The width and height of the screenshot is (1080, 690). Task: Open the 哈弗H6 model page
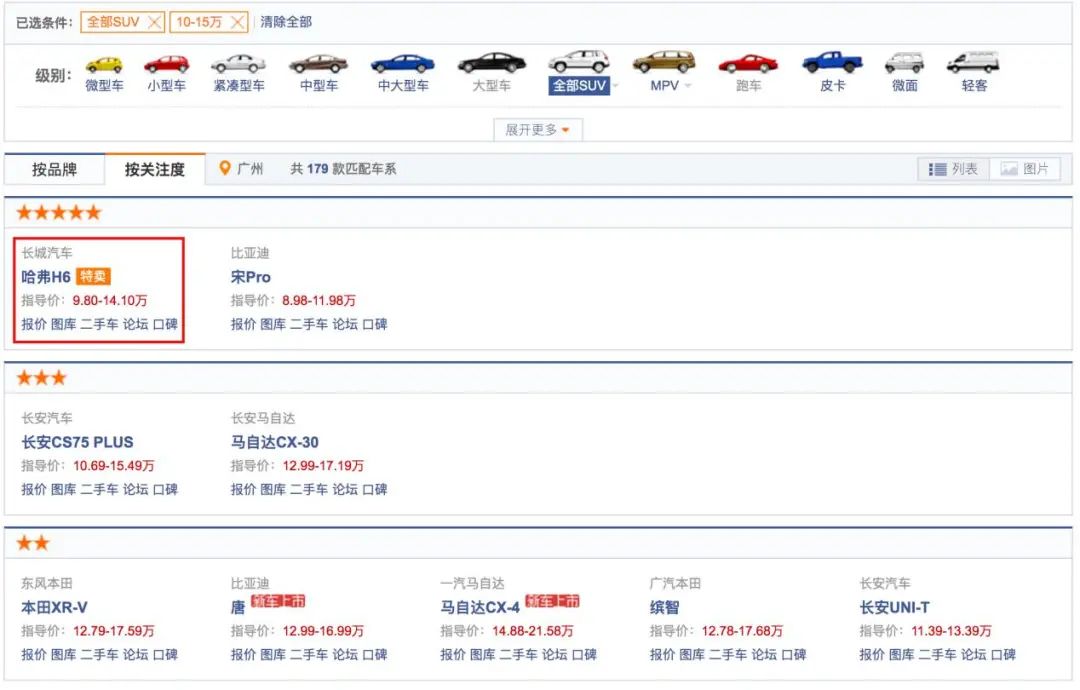[x=46, y=277]
